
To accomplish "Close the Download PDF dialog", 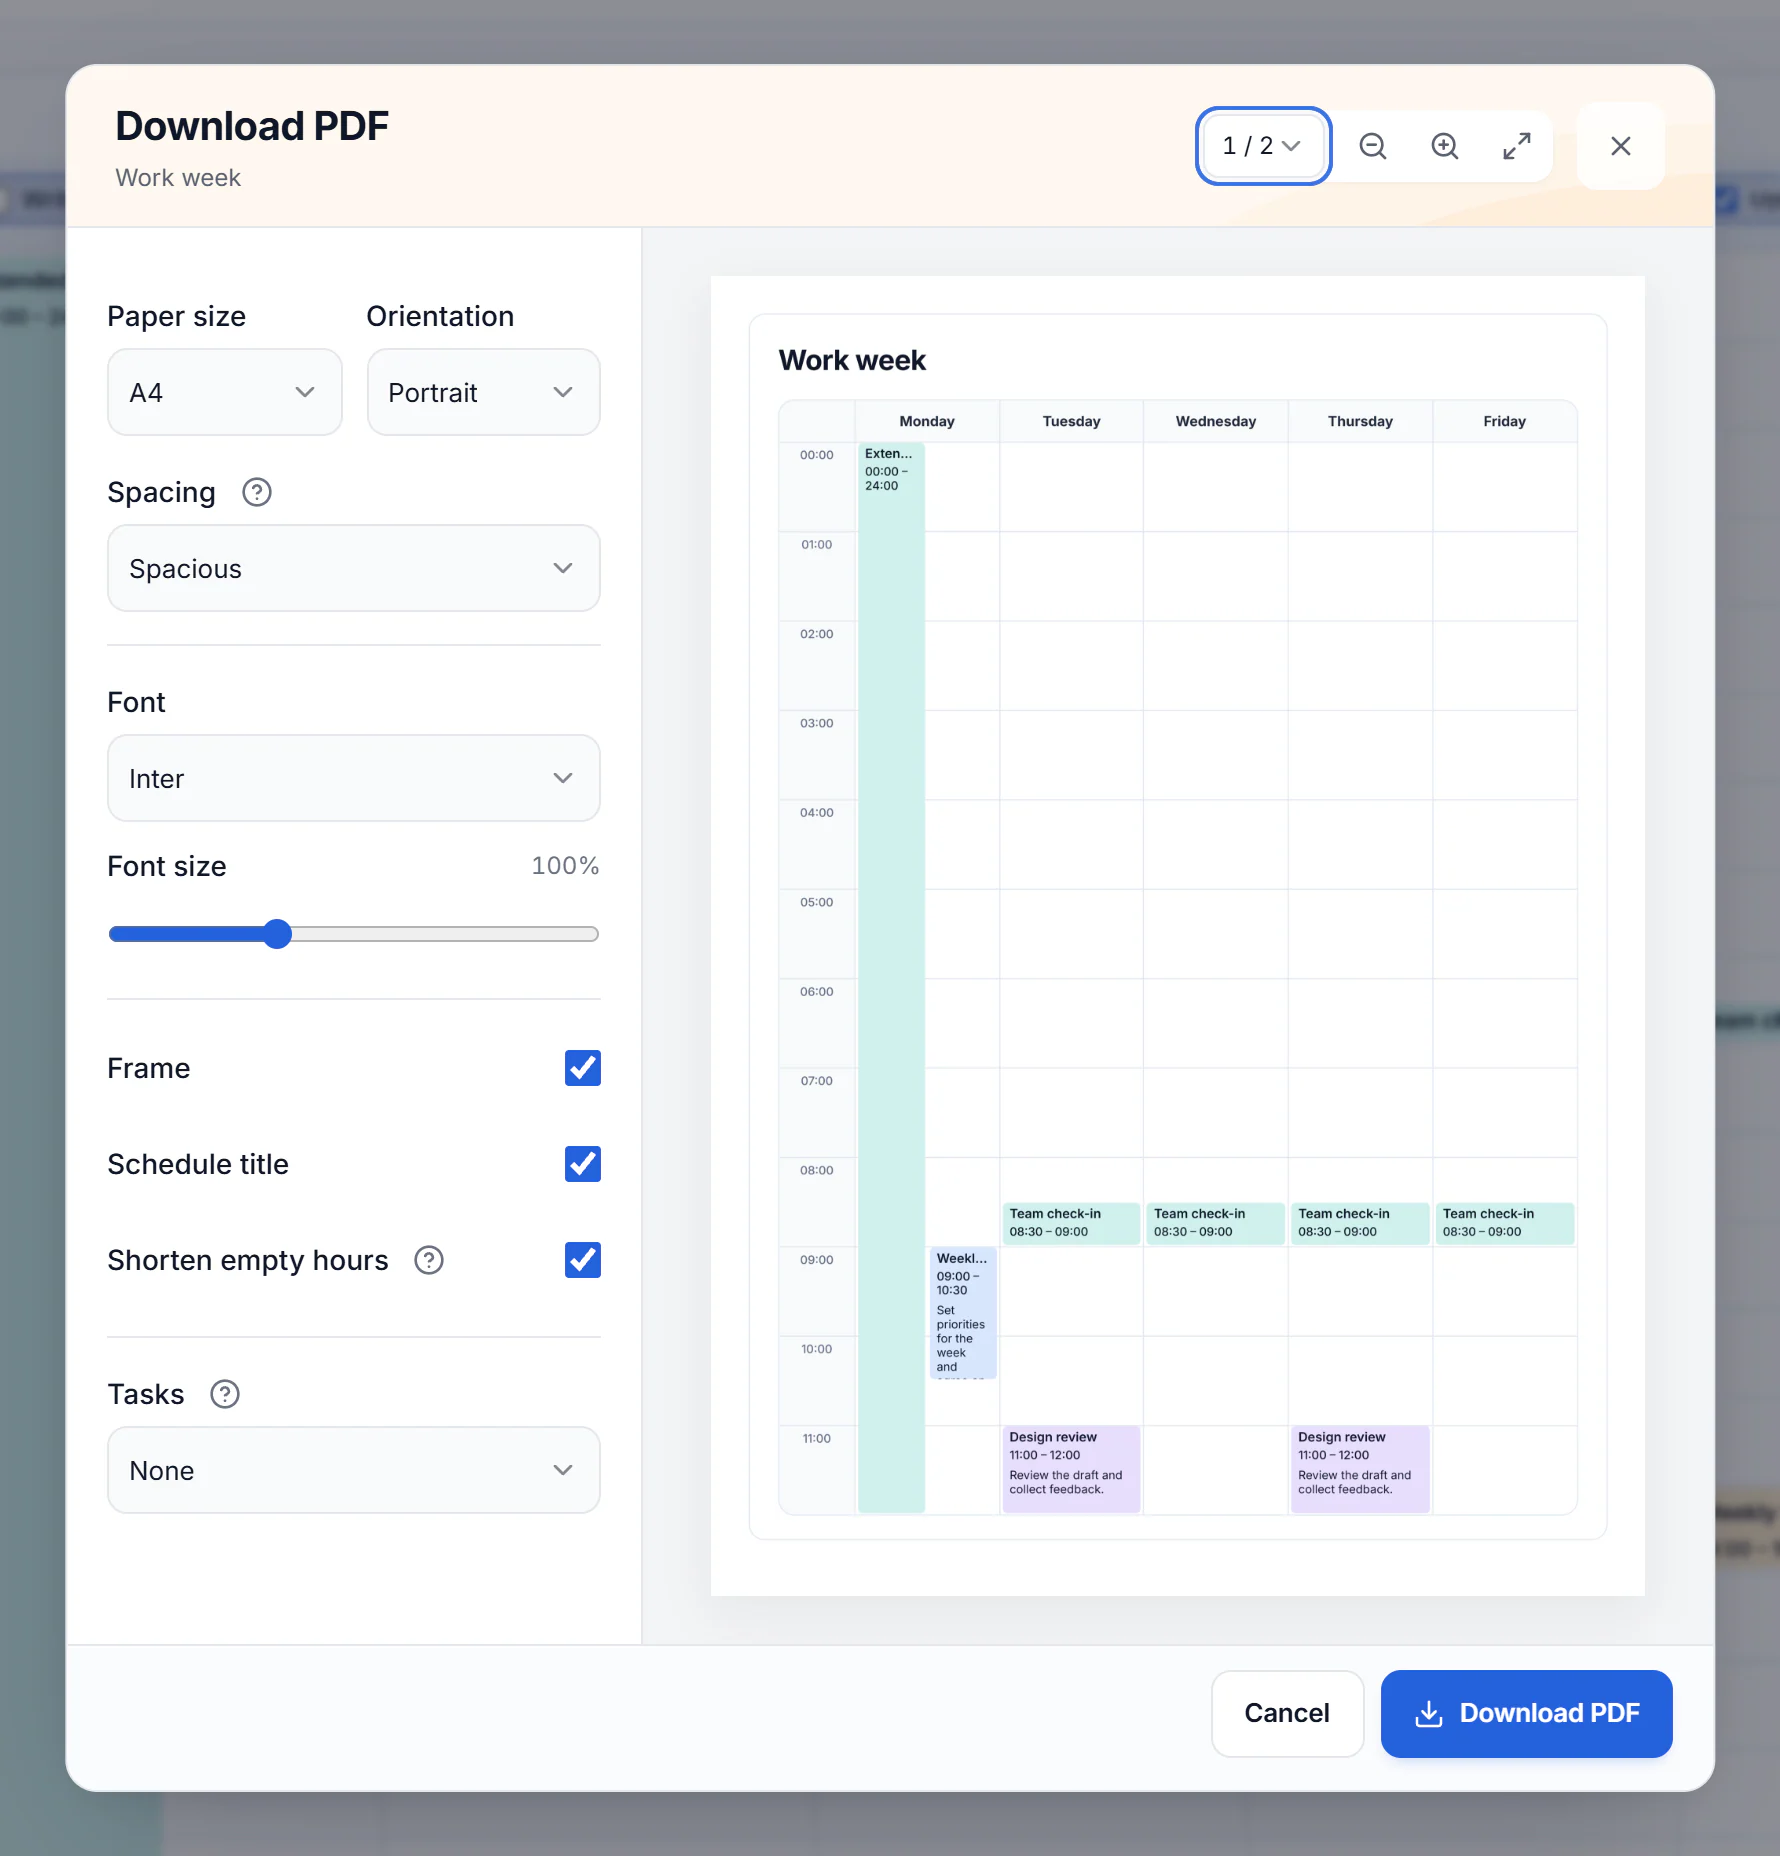I will (1621, 146).
